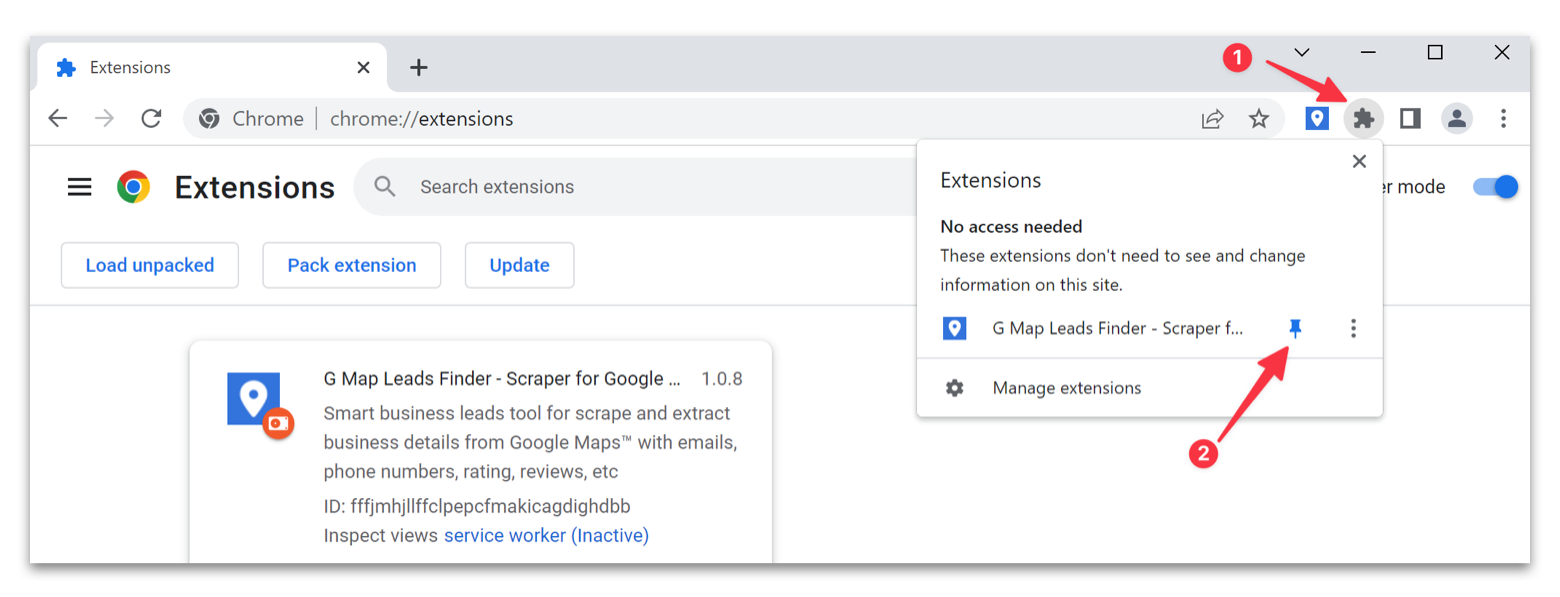
Task: Open the service worker inspection link
Action: [546, 535]
